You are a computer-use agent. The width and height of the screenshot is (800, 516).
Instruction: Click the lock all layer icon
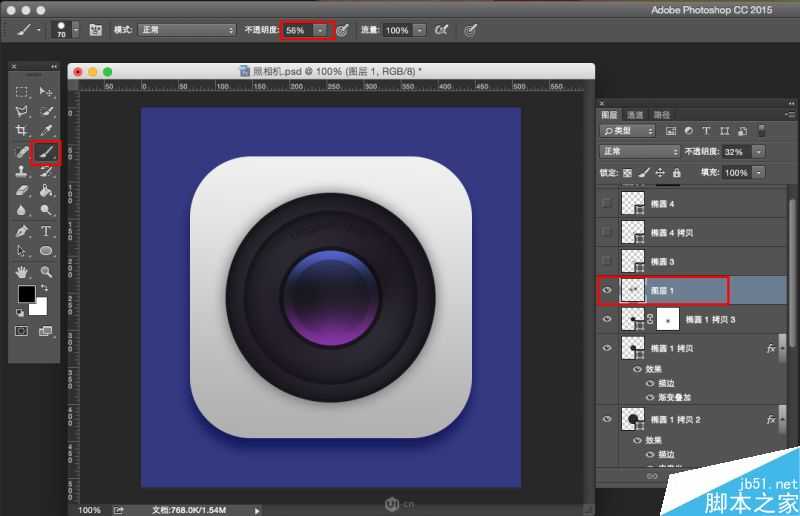coord(676,173)
